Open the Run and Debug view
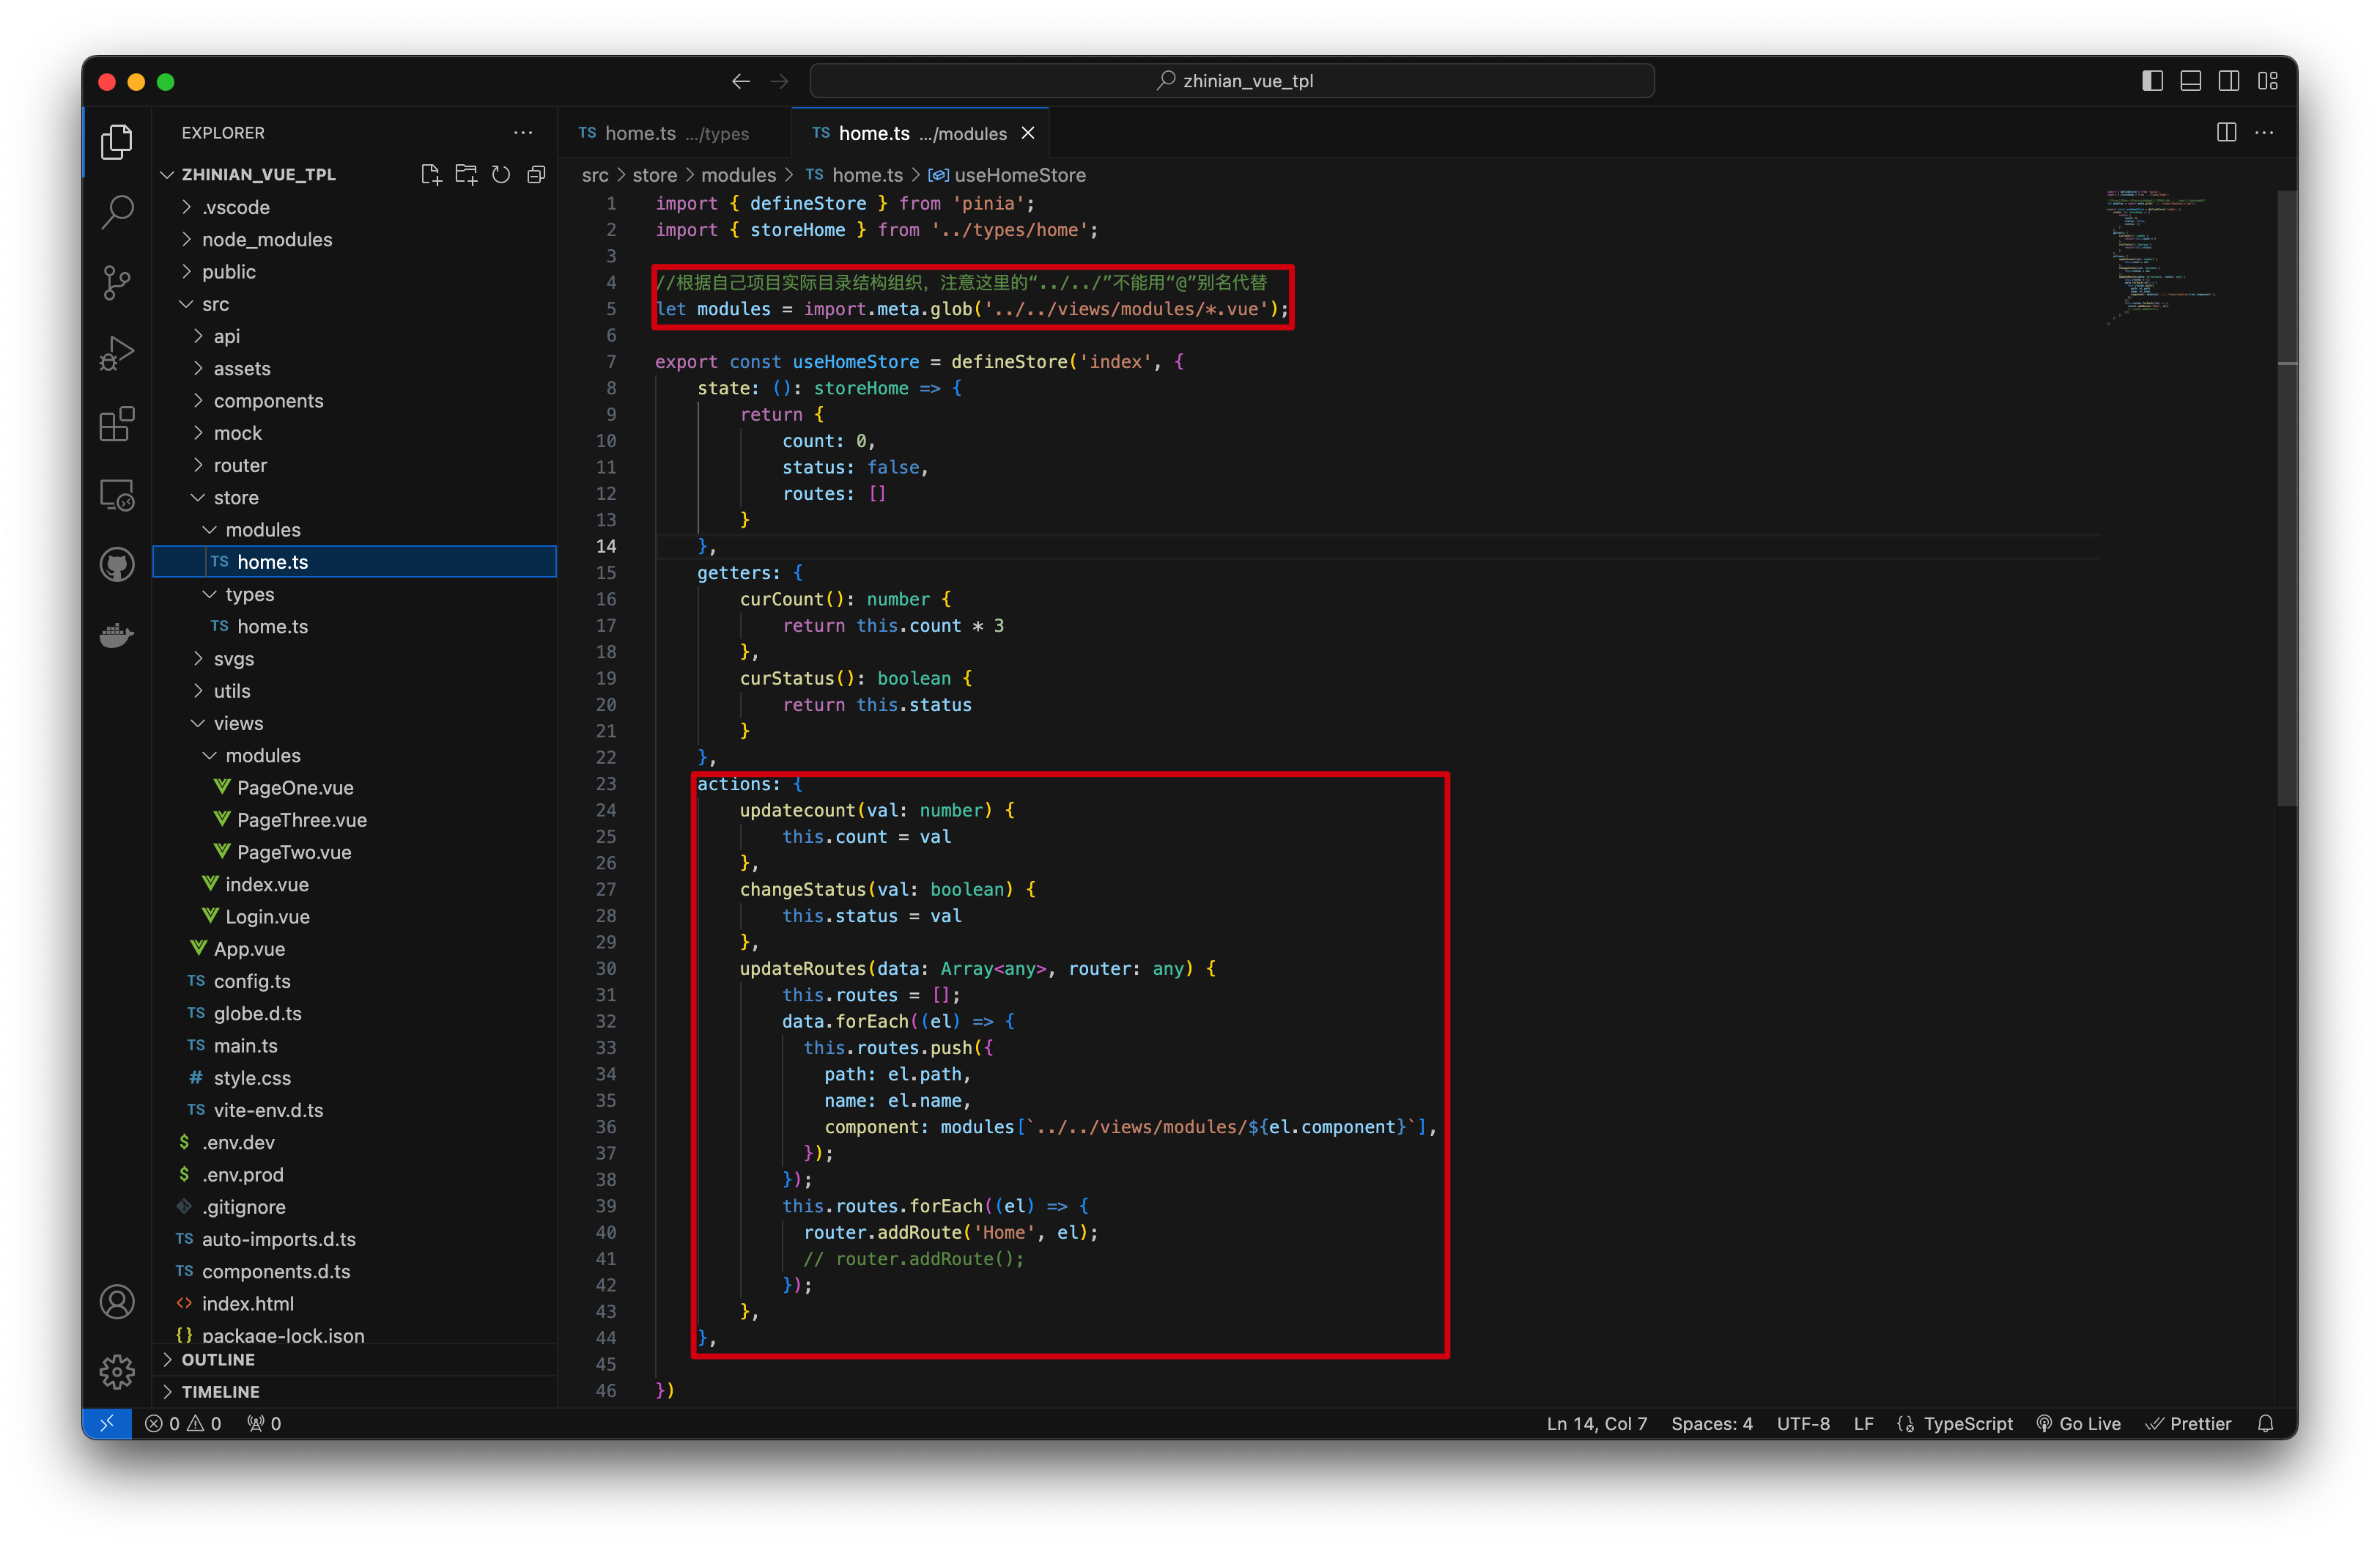 click(117, 353)
